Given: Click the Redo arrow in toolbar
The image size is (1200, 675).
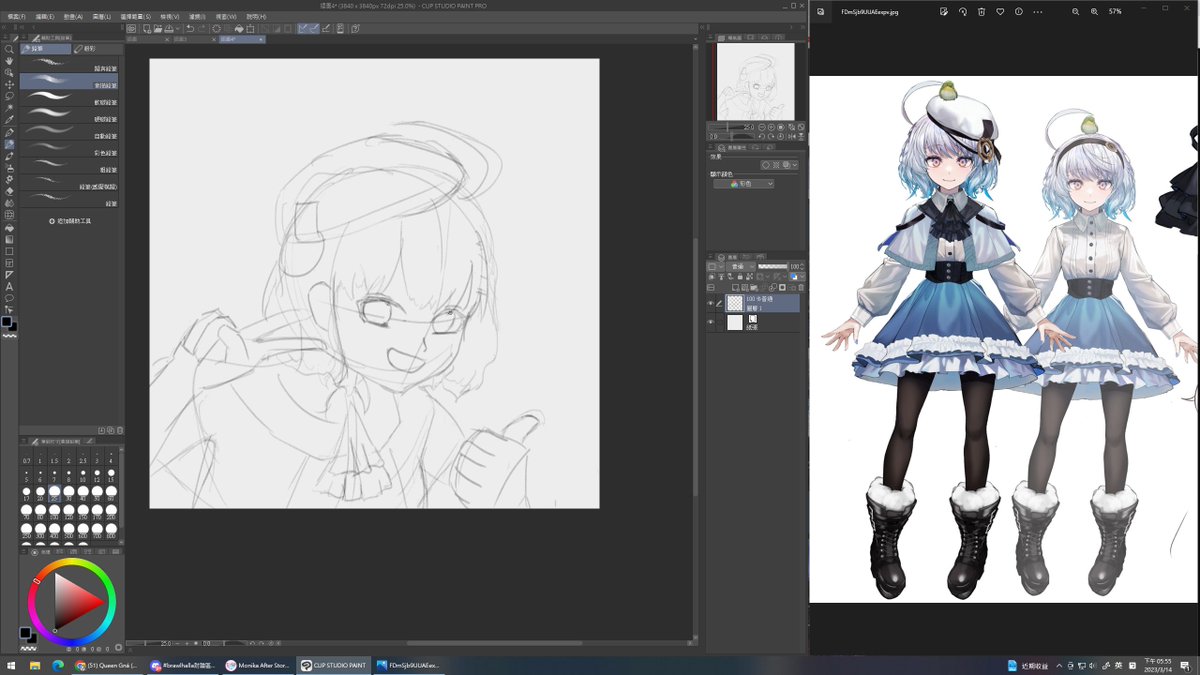Looking at the screenshot, I should (x=201, y=28).
